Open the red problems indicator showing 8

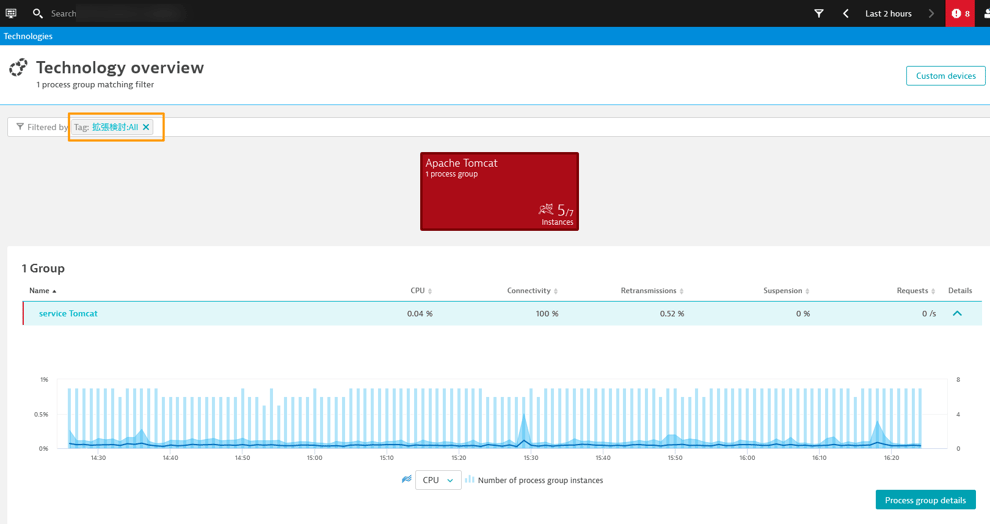960,13
